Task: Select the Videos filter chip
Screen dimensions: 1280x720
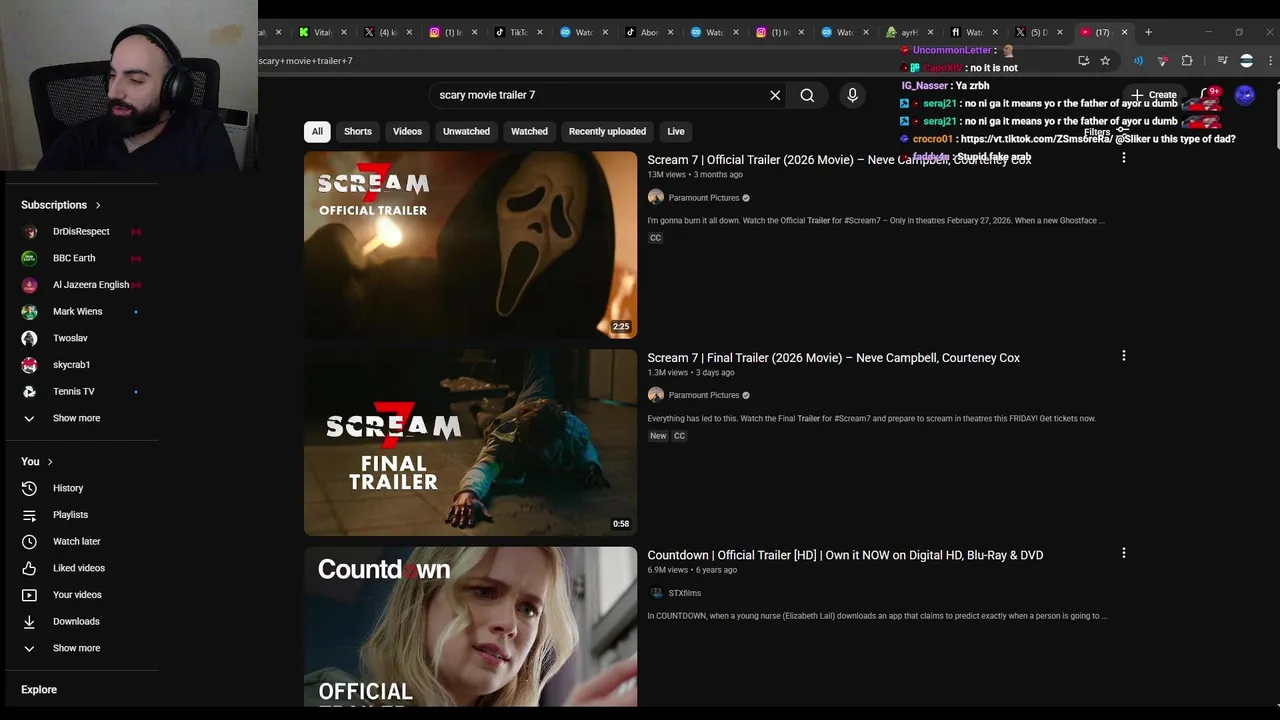Action: coord(407,131)
